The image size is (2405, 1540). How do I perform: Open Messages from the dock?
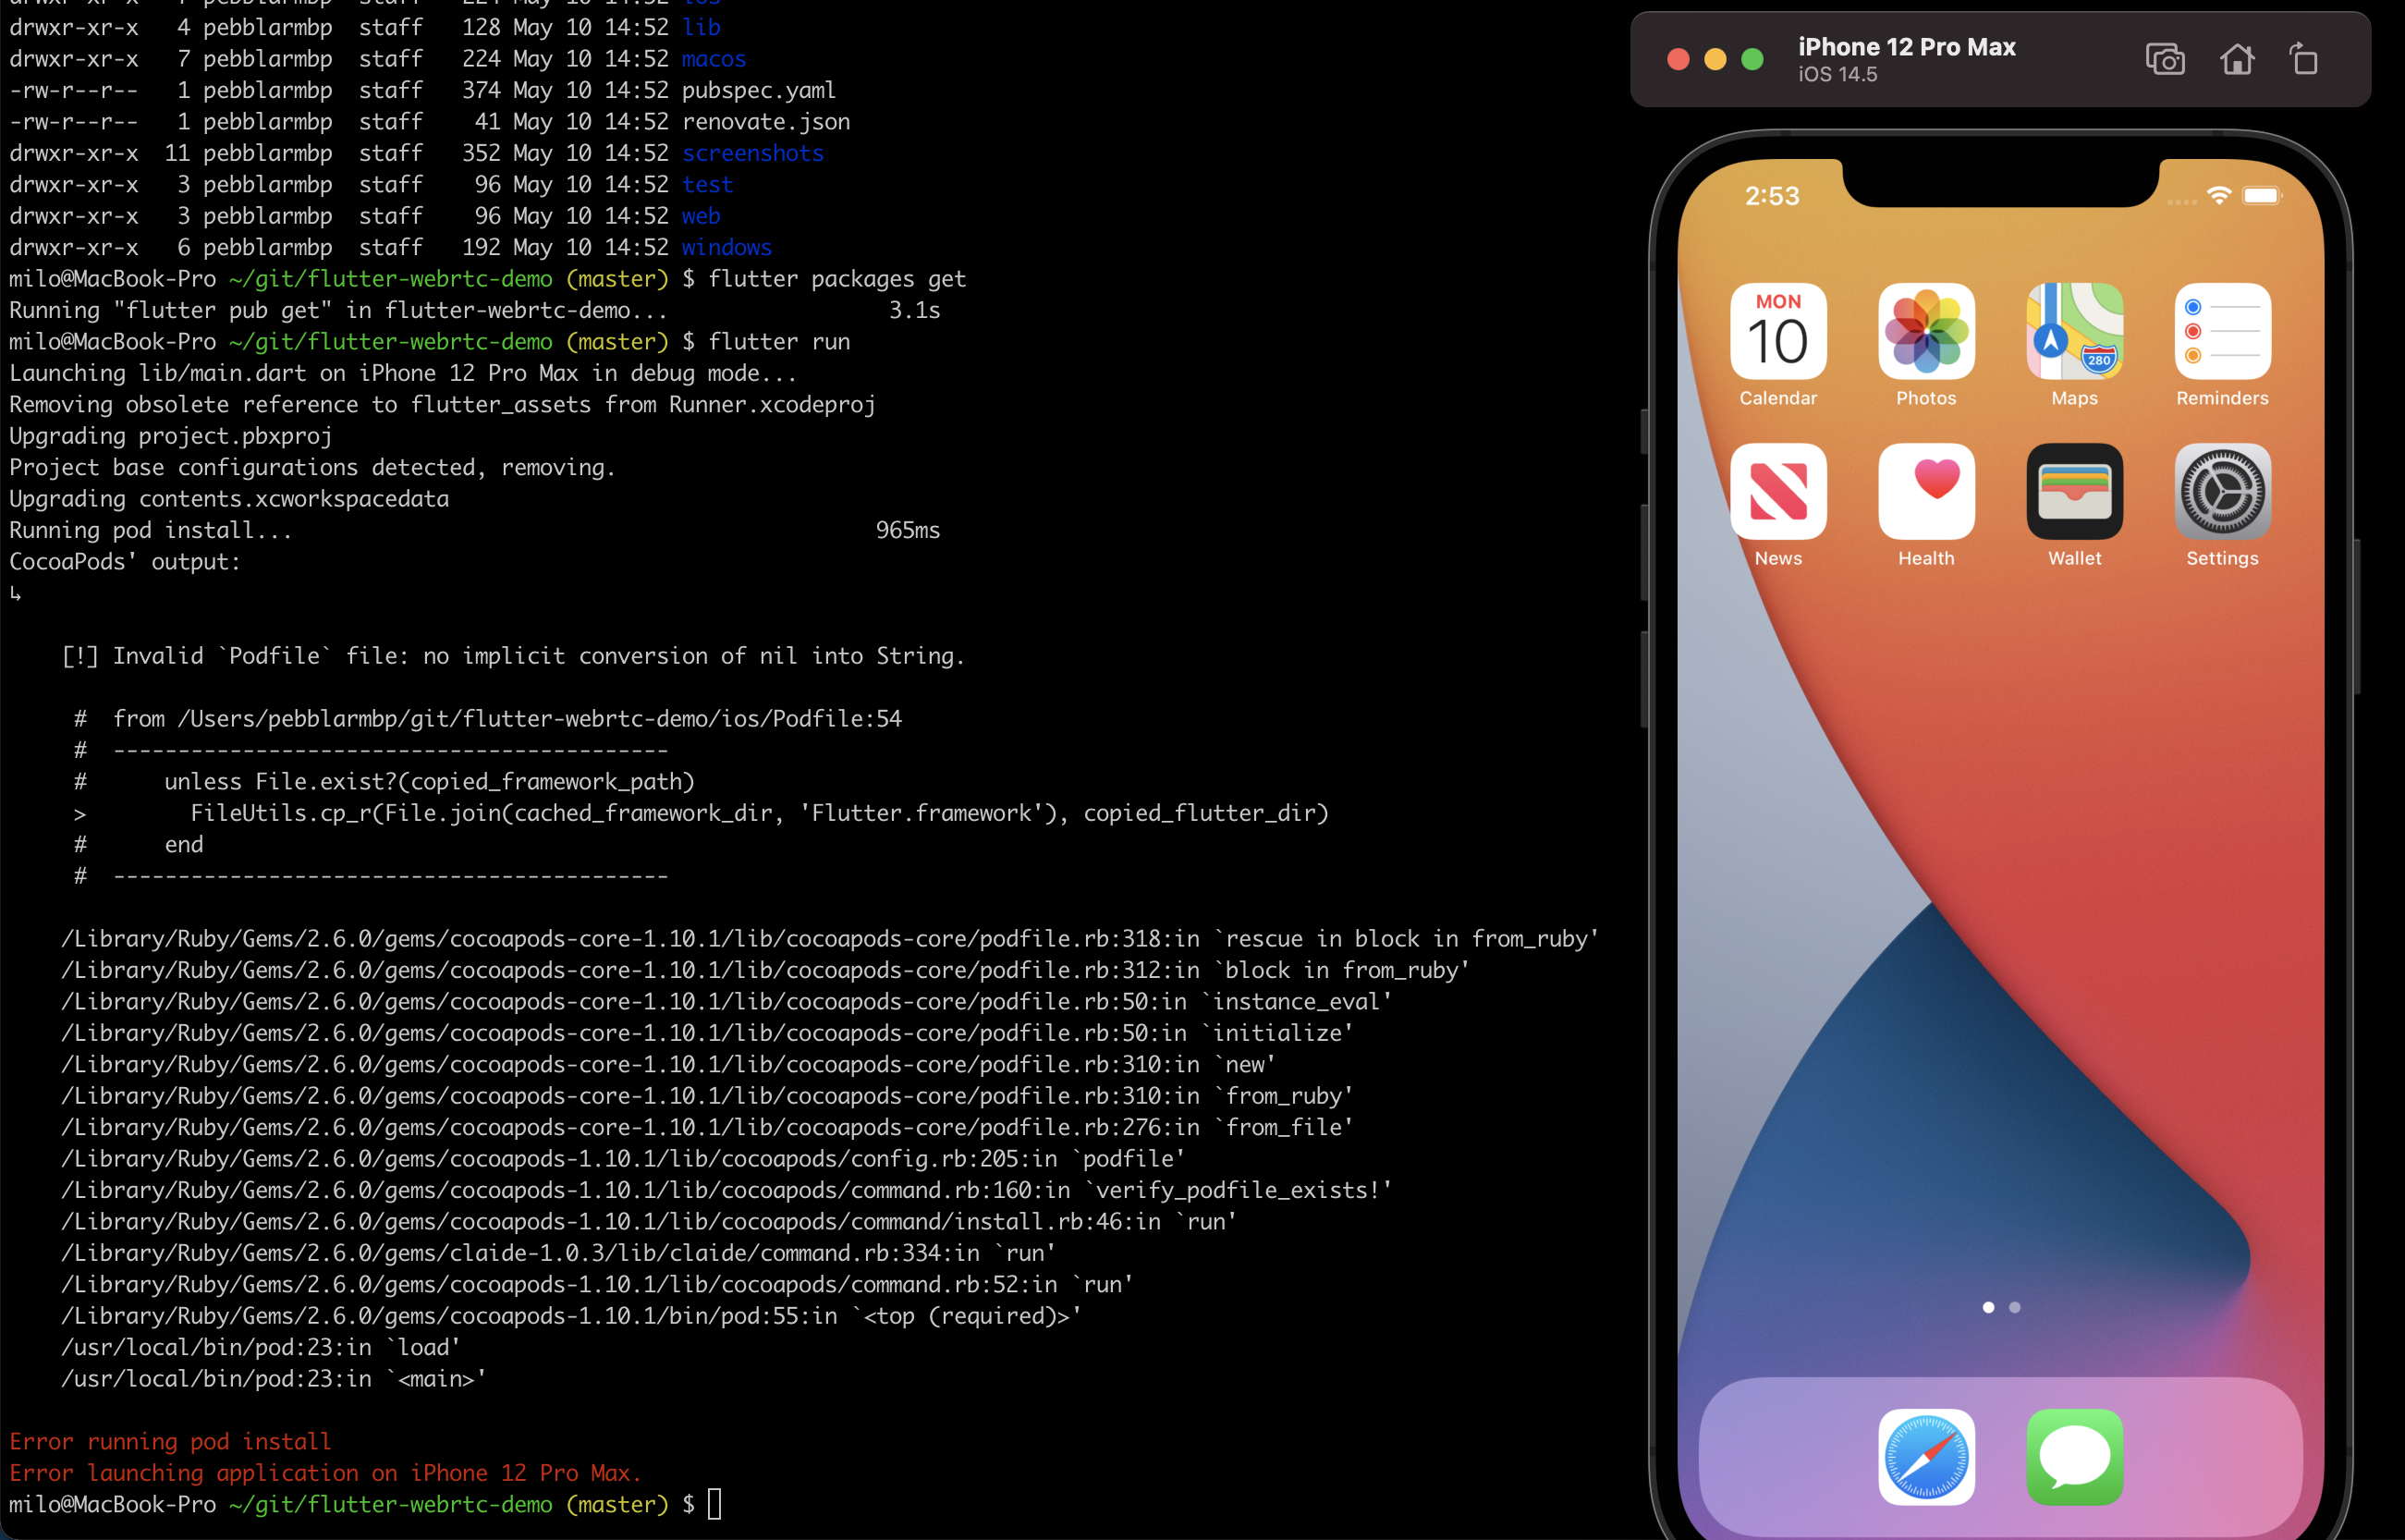[2074, 1456]
